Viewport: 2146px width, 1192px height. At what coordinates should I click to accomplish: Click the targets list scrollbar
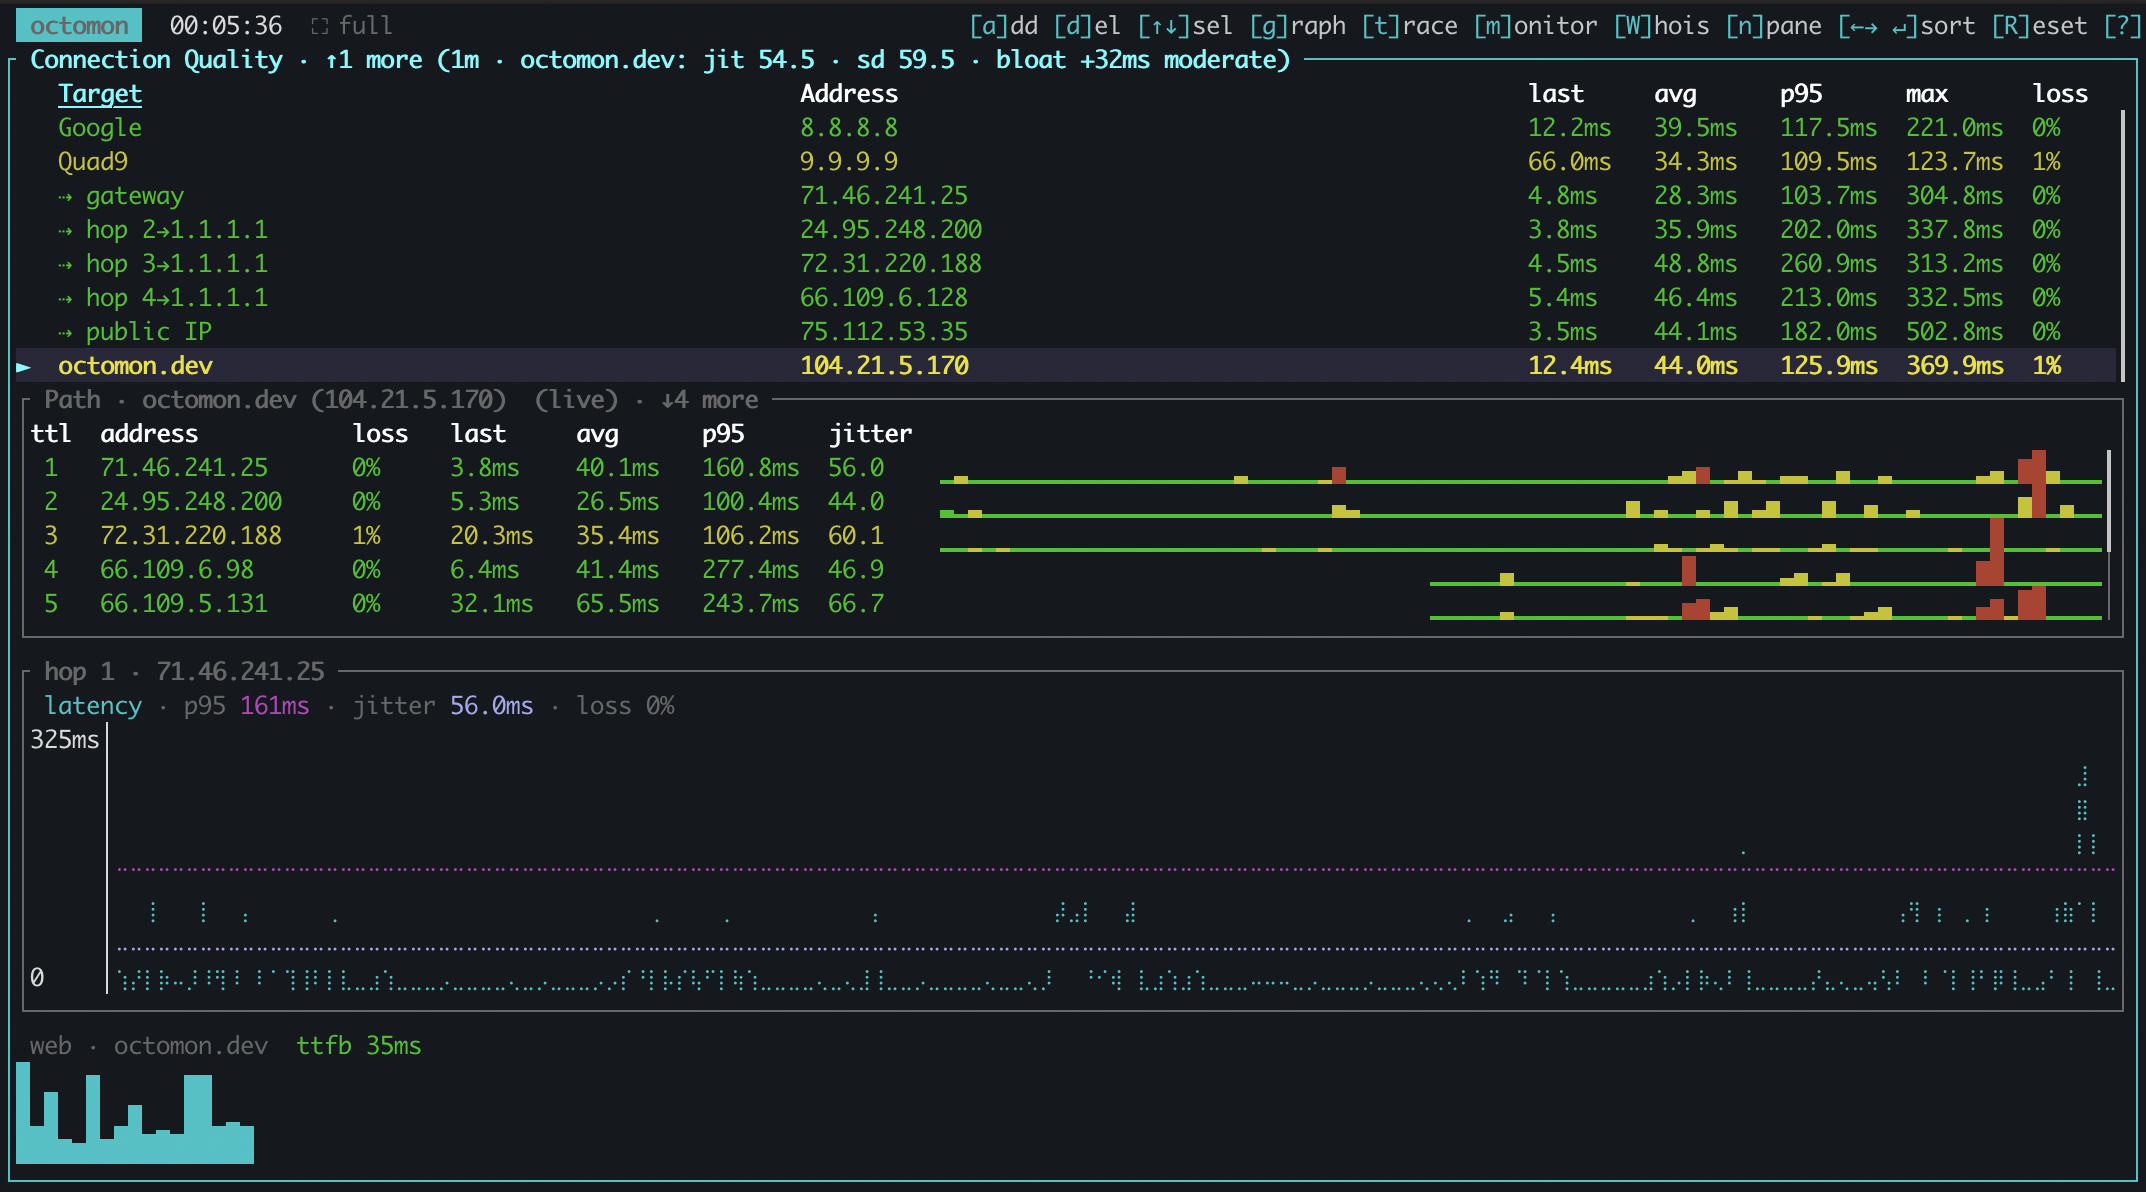2122,246
